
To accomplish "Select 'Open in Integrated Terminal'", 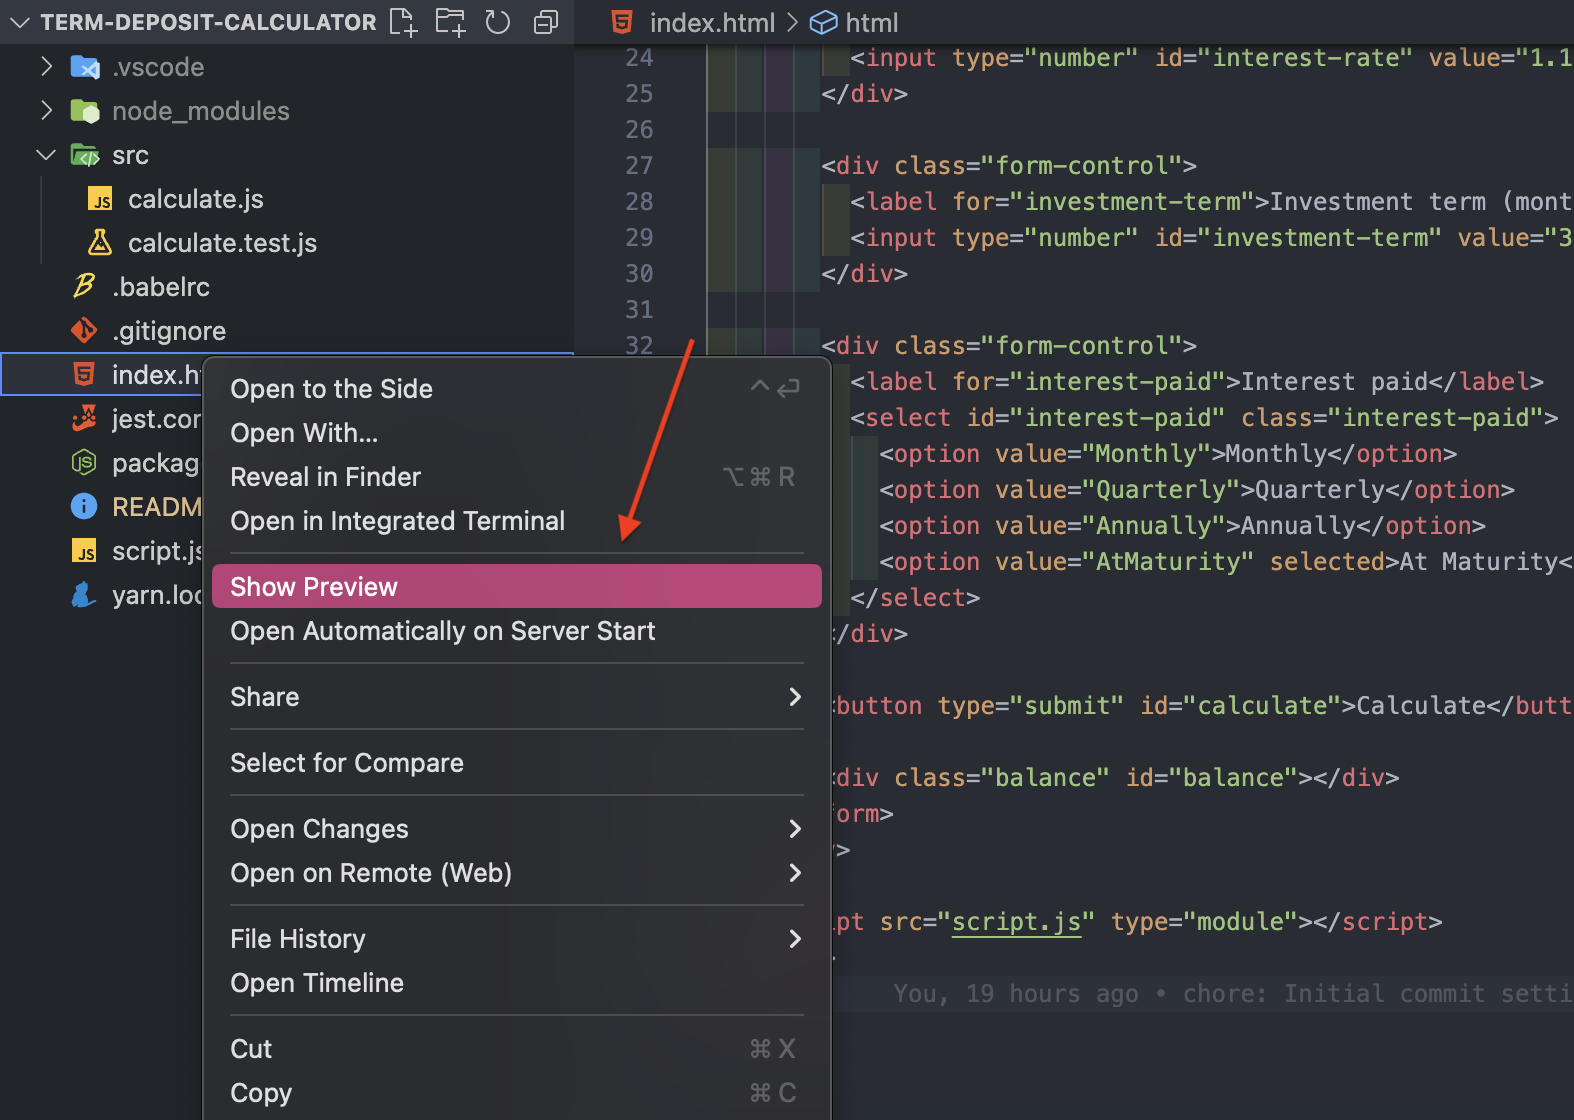I will point(516,521).
